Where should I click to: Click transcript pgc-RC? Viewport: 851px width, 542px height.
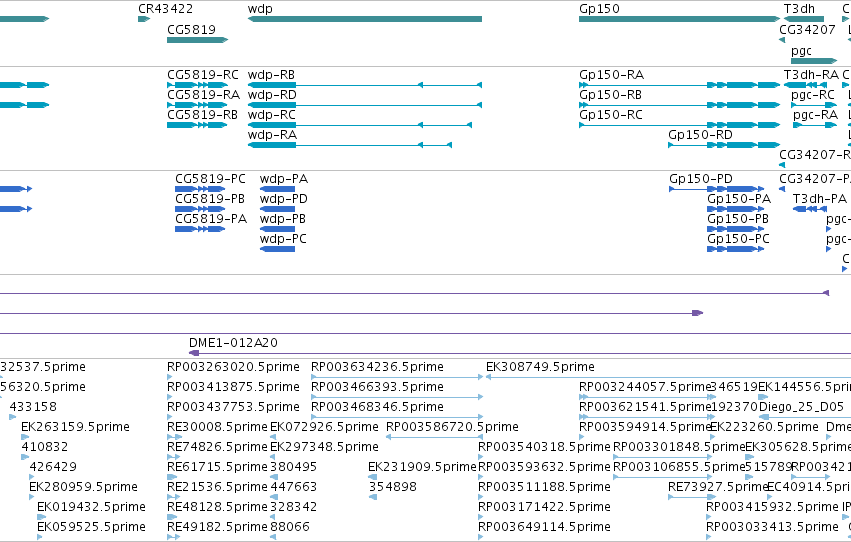(814, 105)
